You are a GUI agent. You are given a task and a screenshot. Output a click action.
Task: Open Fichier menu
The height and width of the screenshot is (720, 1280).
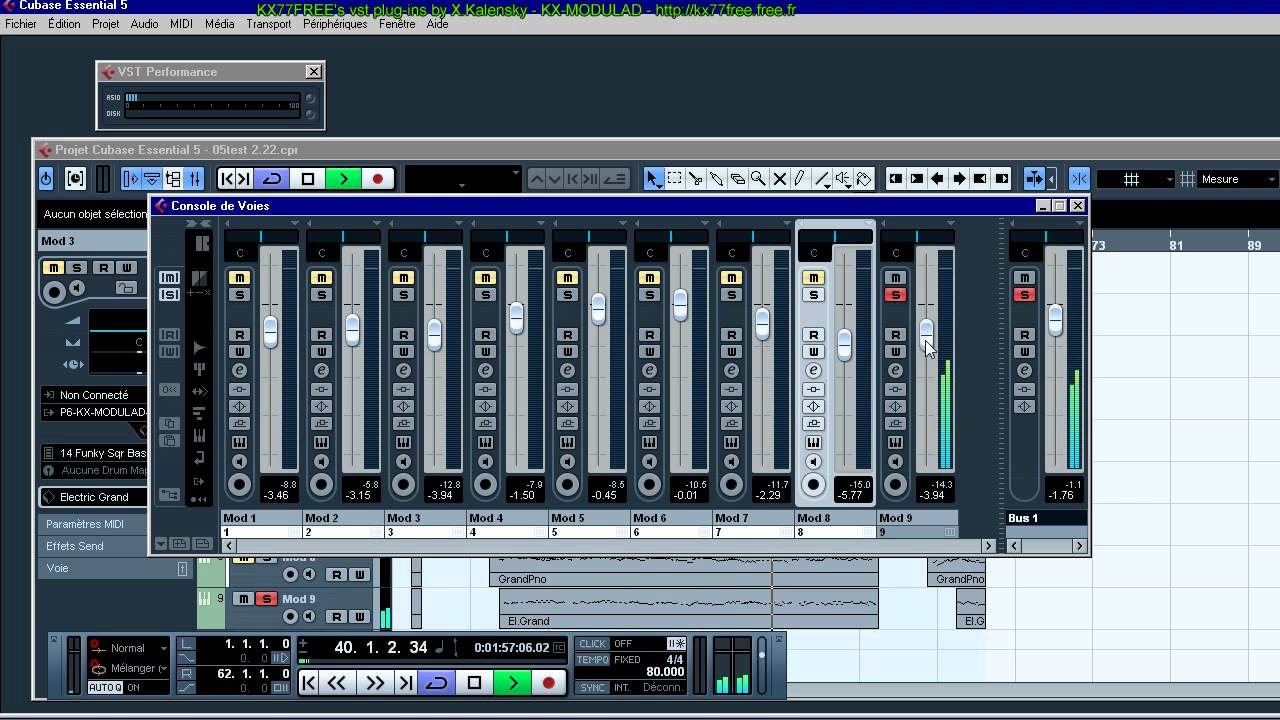20,24
